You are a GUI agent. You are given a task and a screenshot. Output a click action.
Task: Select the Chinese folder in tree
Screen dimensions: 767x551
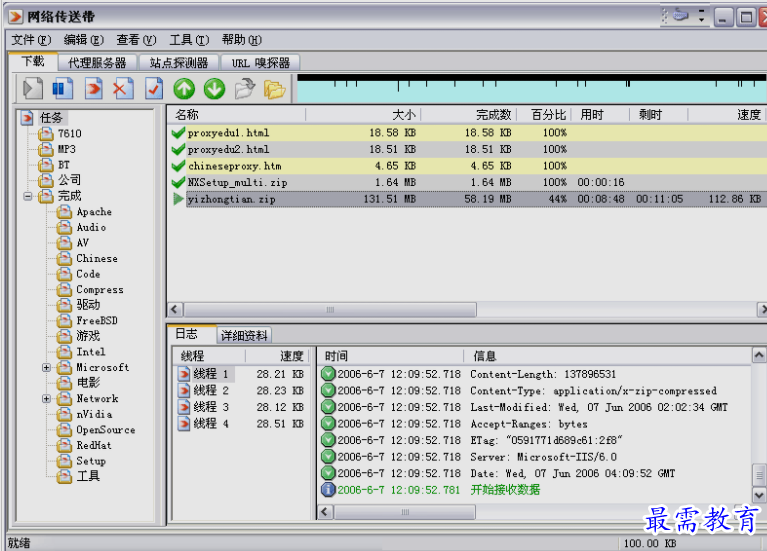(x=97, y=259)
